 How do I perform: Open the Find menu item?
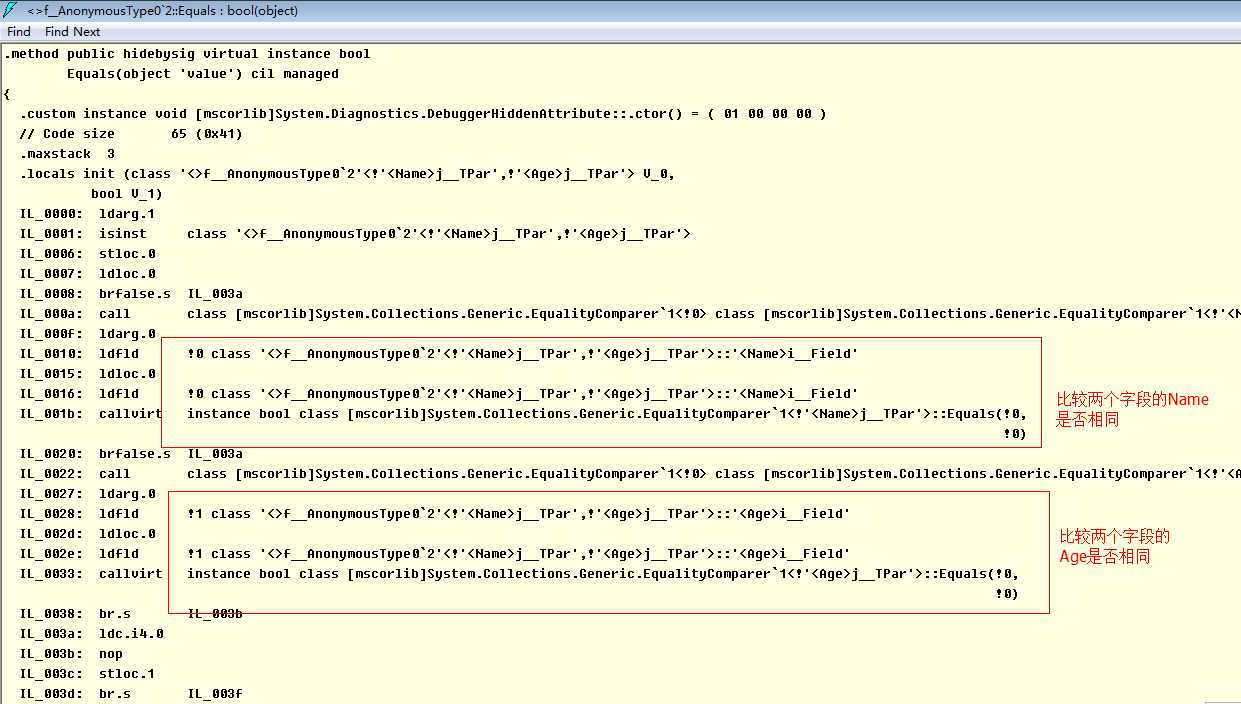click(19, 32)
